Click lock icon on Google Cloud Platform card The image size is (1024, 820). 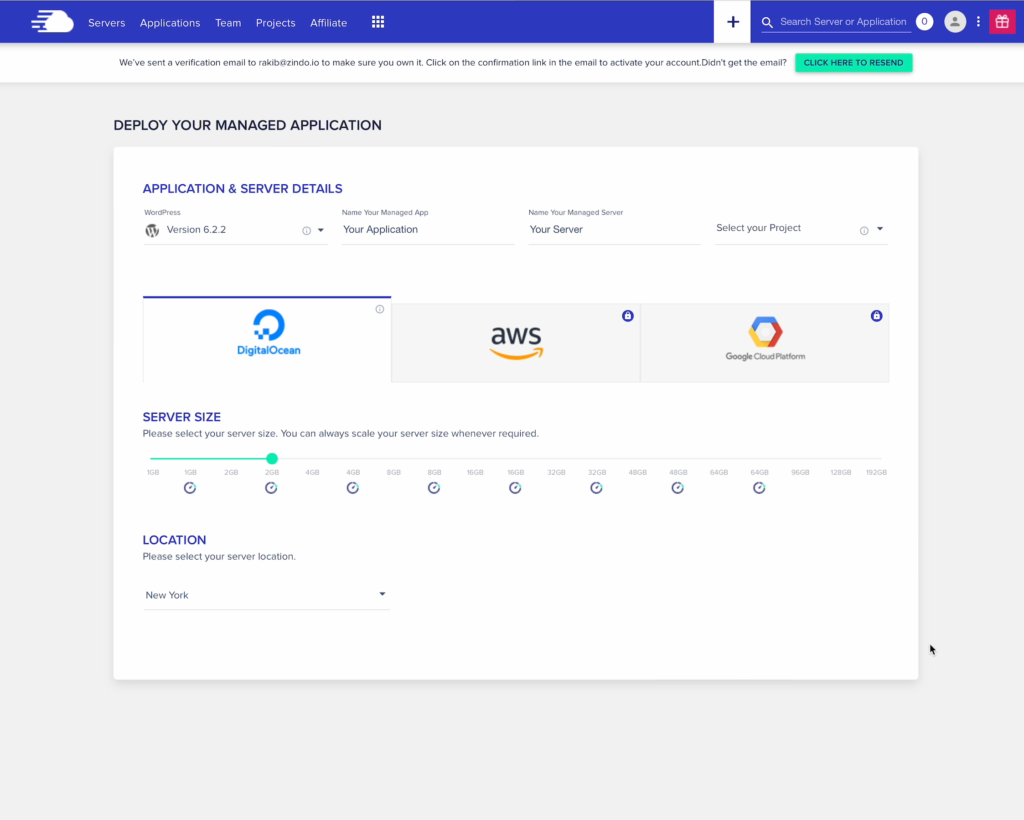tap(876, 316)
